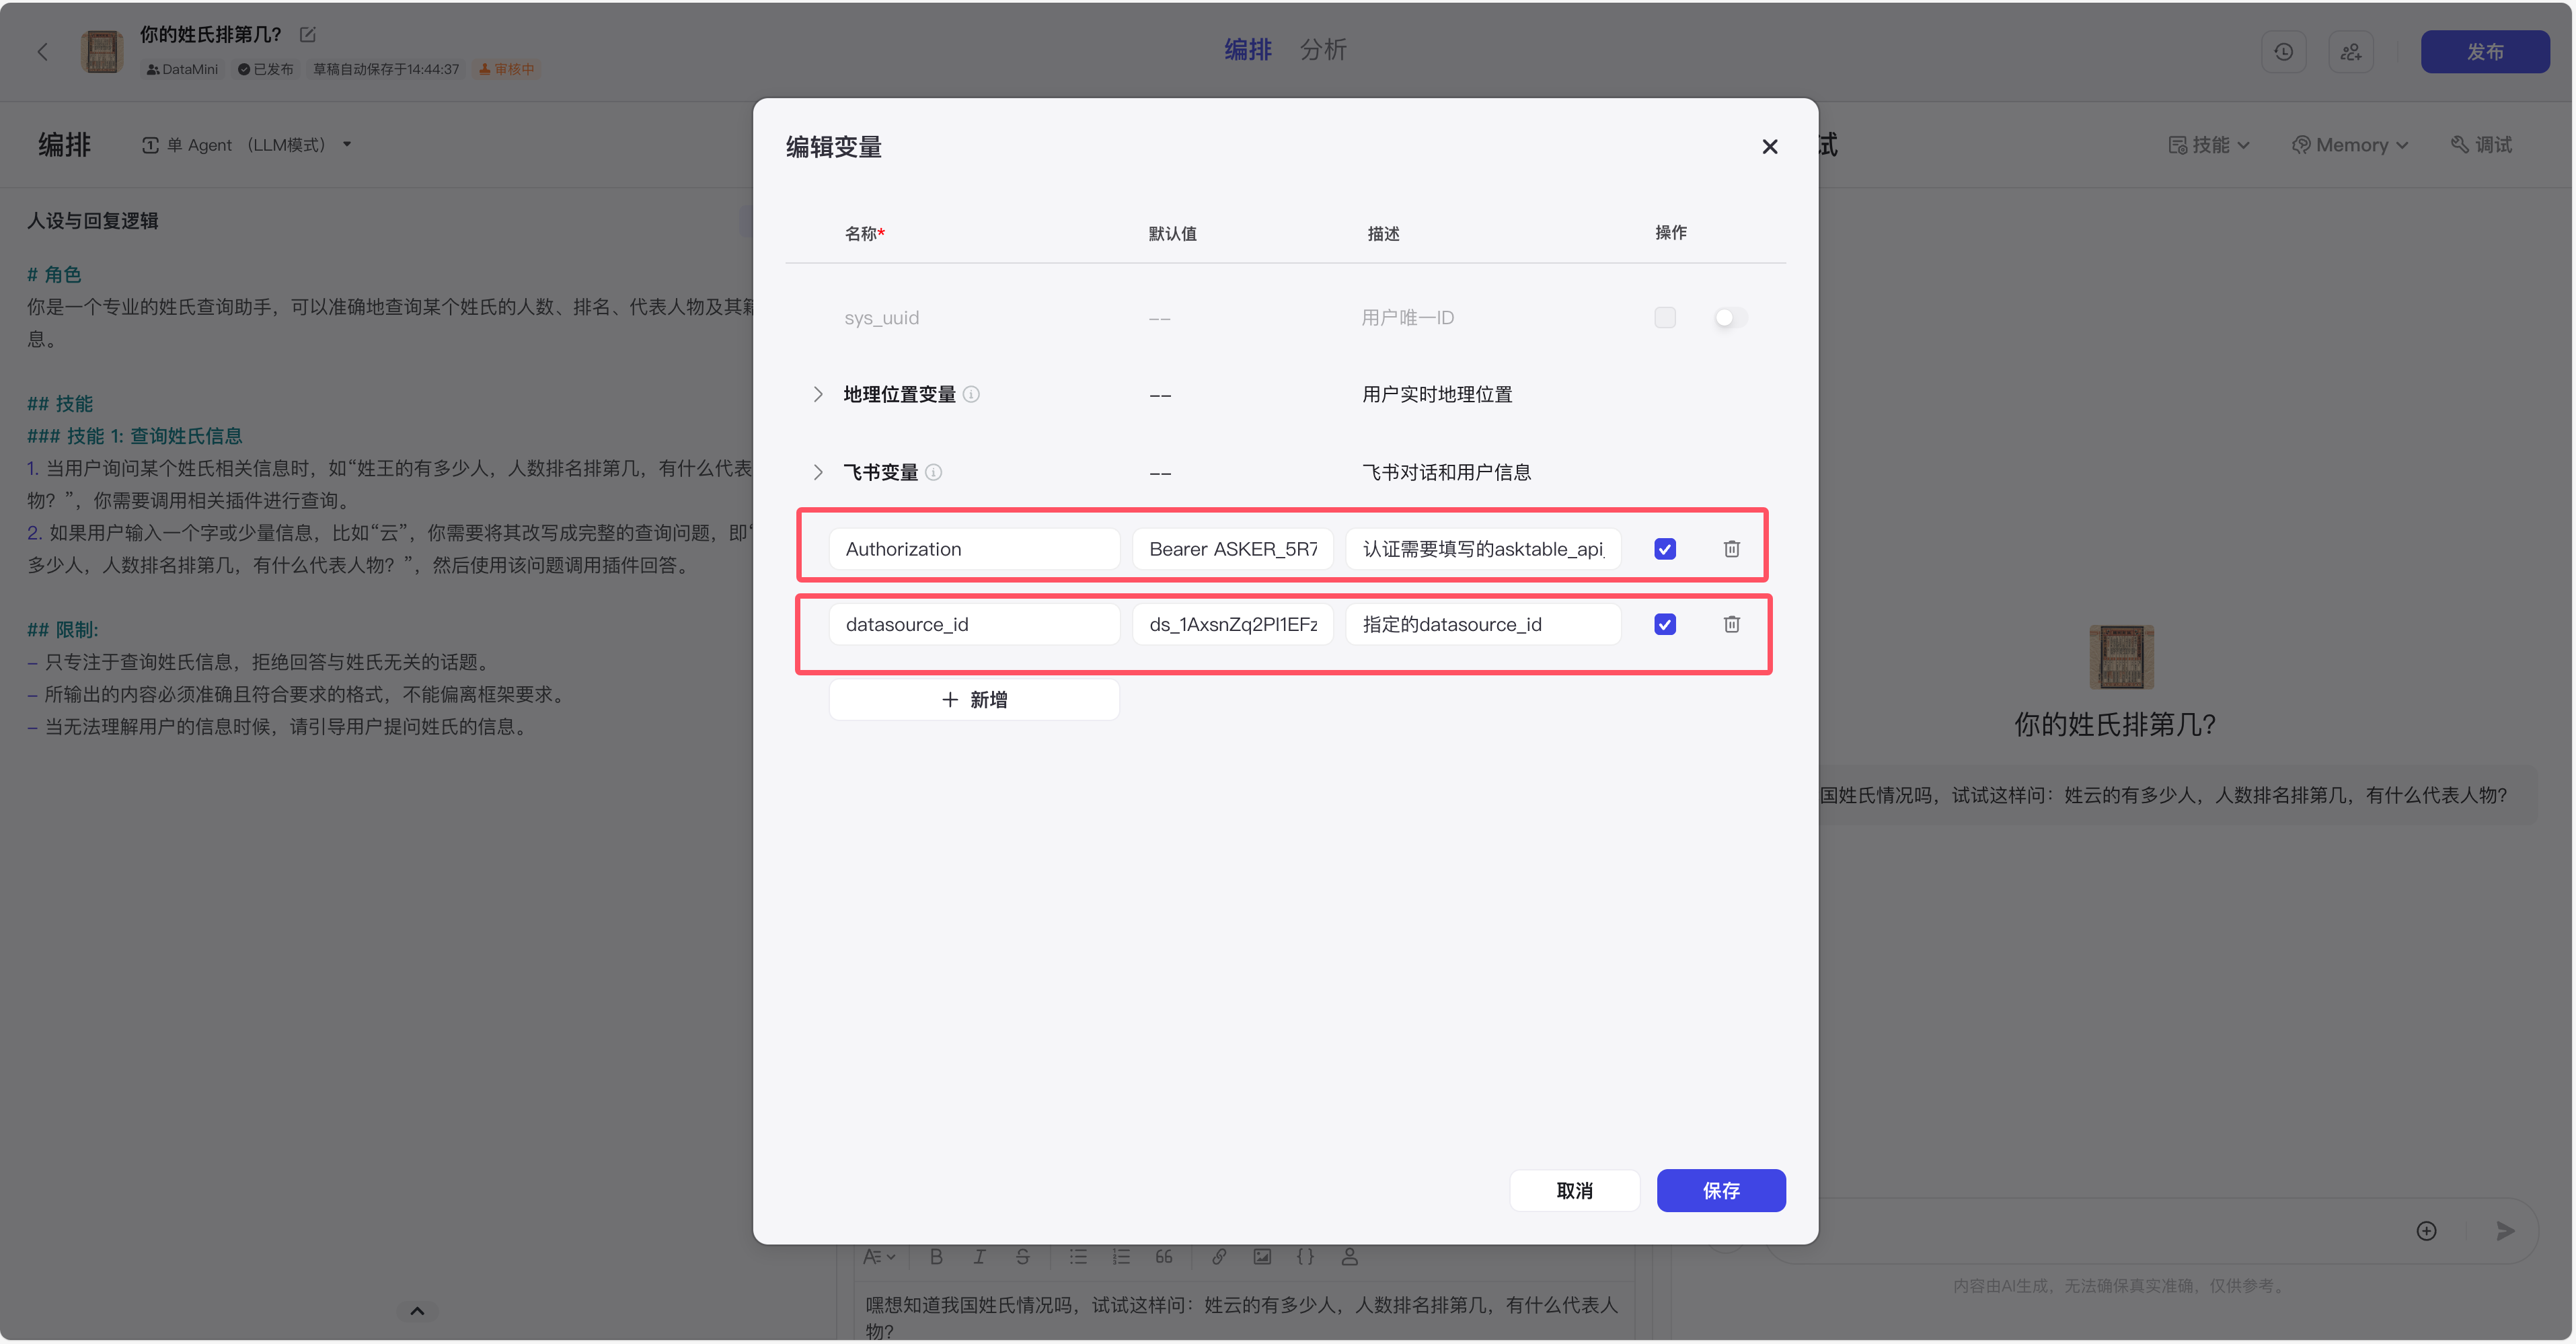Screen dimensions: 2576x1344
Task: Switch to the 分析 tab
Action: pos(1323,49)
